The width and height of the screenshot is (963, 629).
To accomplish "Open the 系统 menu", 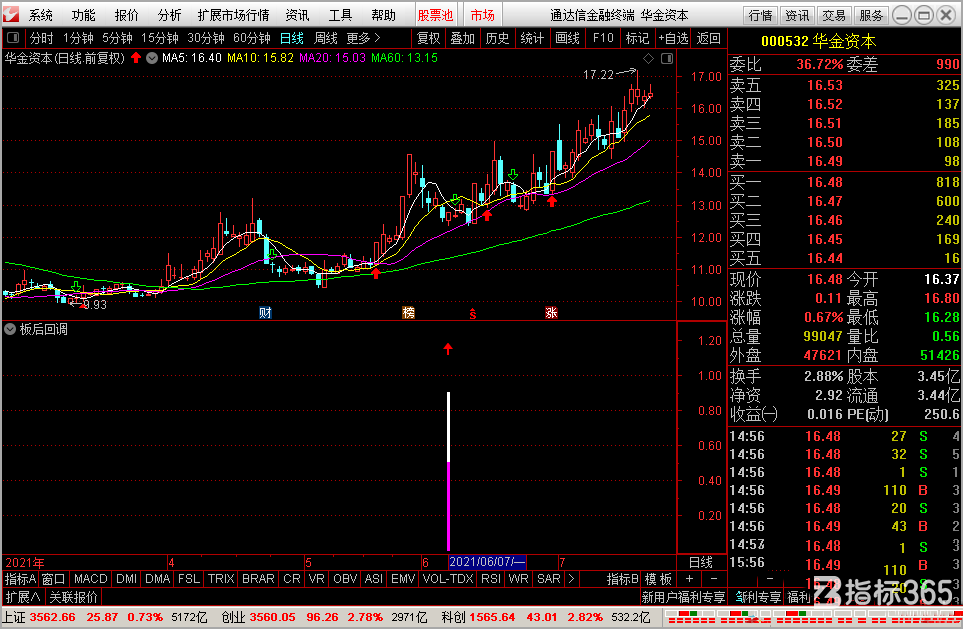I will click(x=41, y=15).
